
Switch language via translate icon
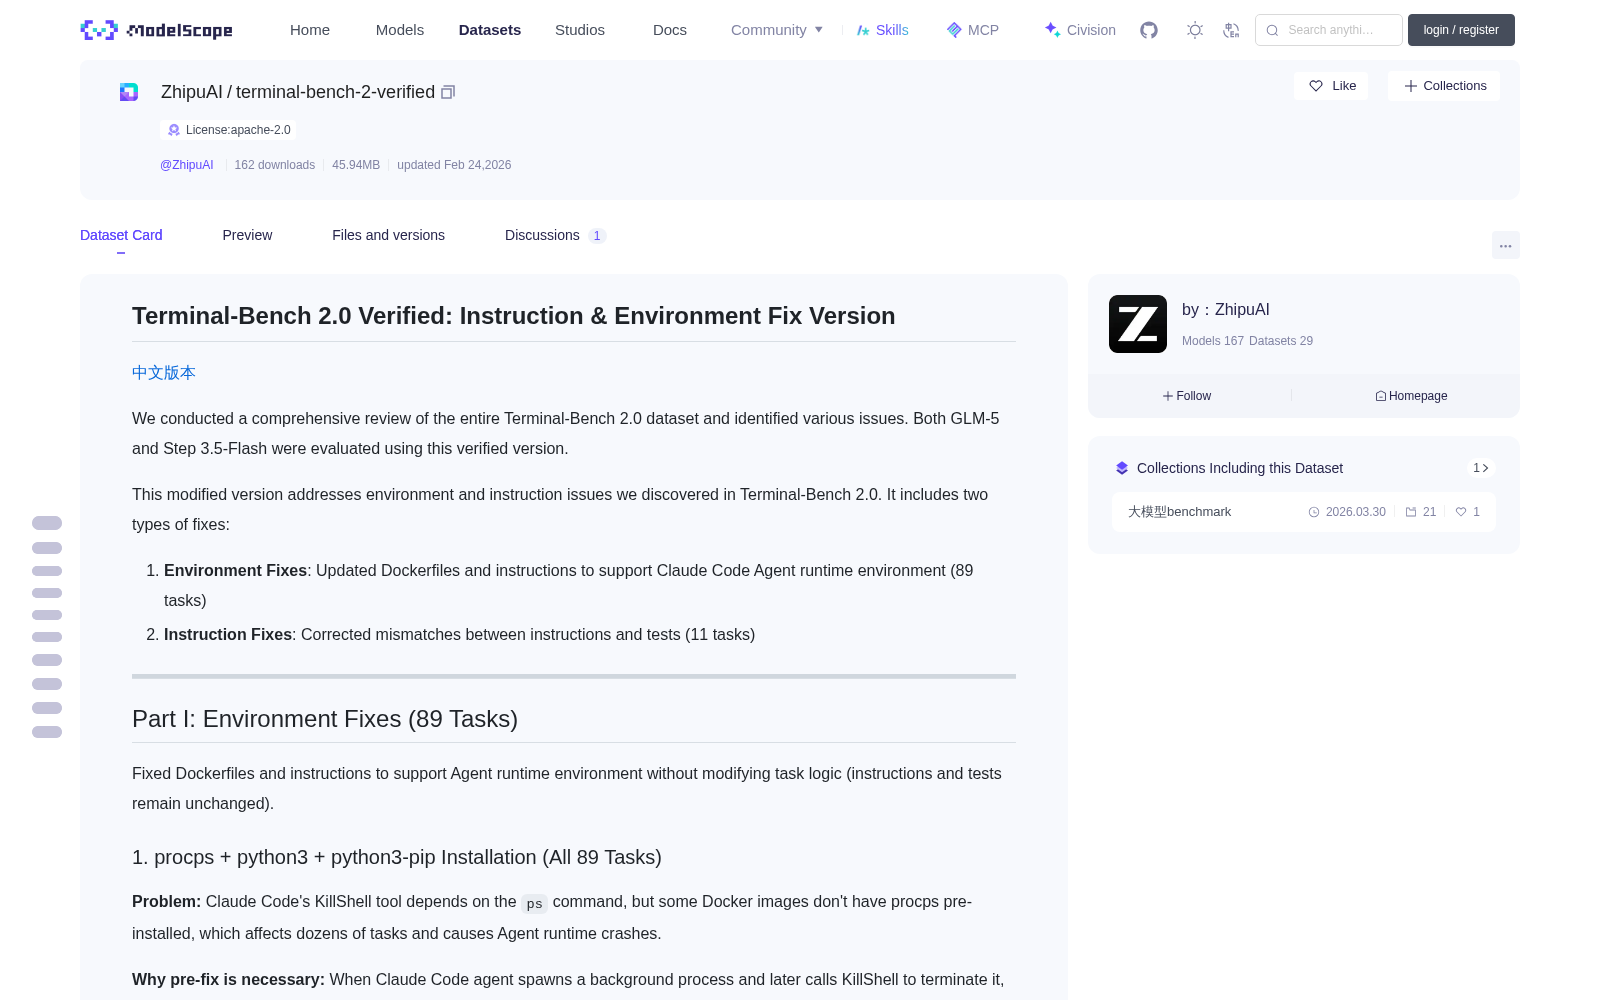(1232, 30)
